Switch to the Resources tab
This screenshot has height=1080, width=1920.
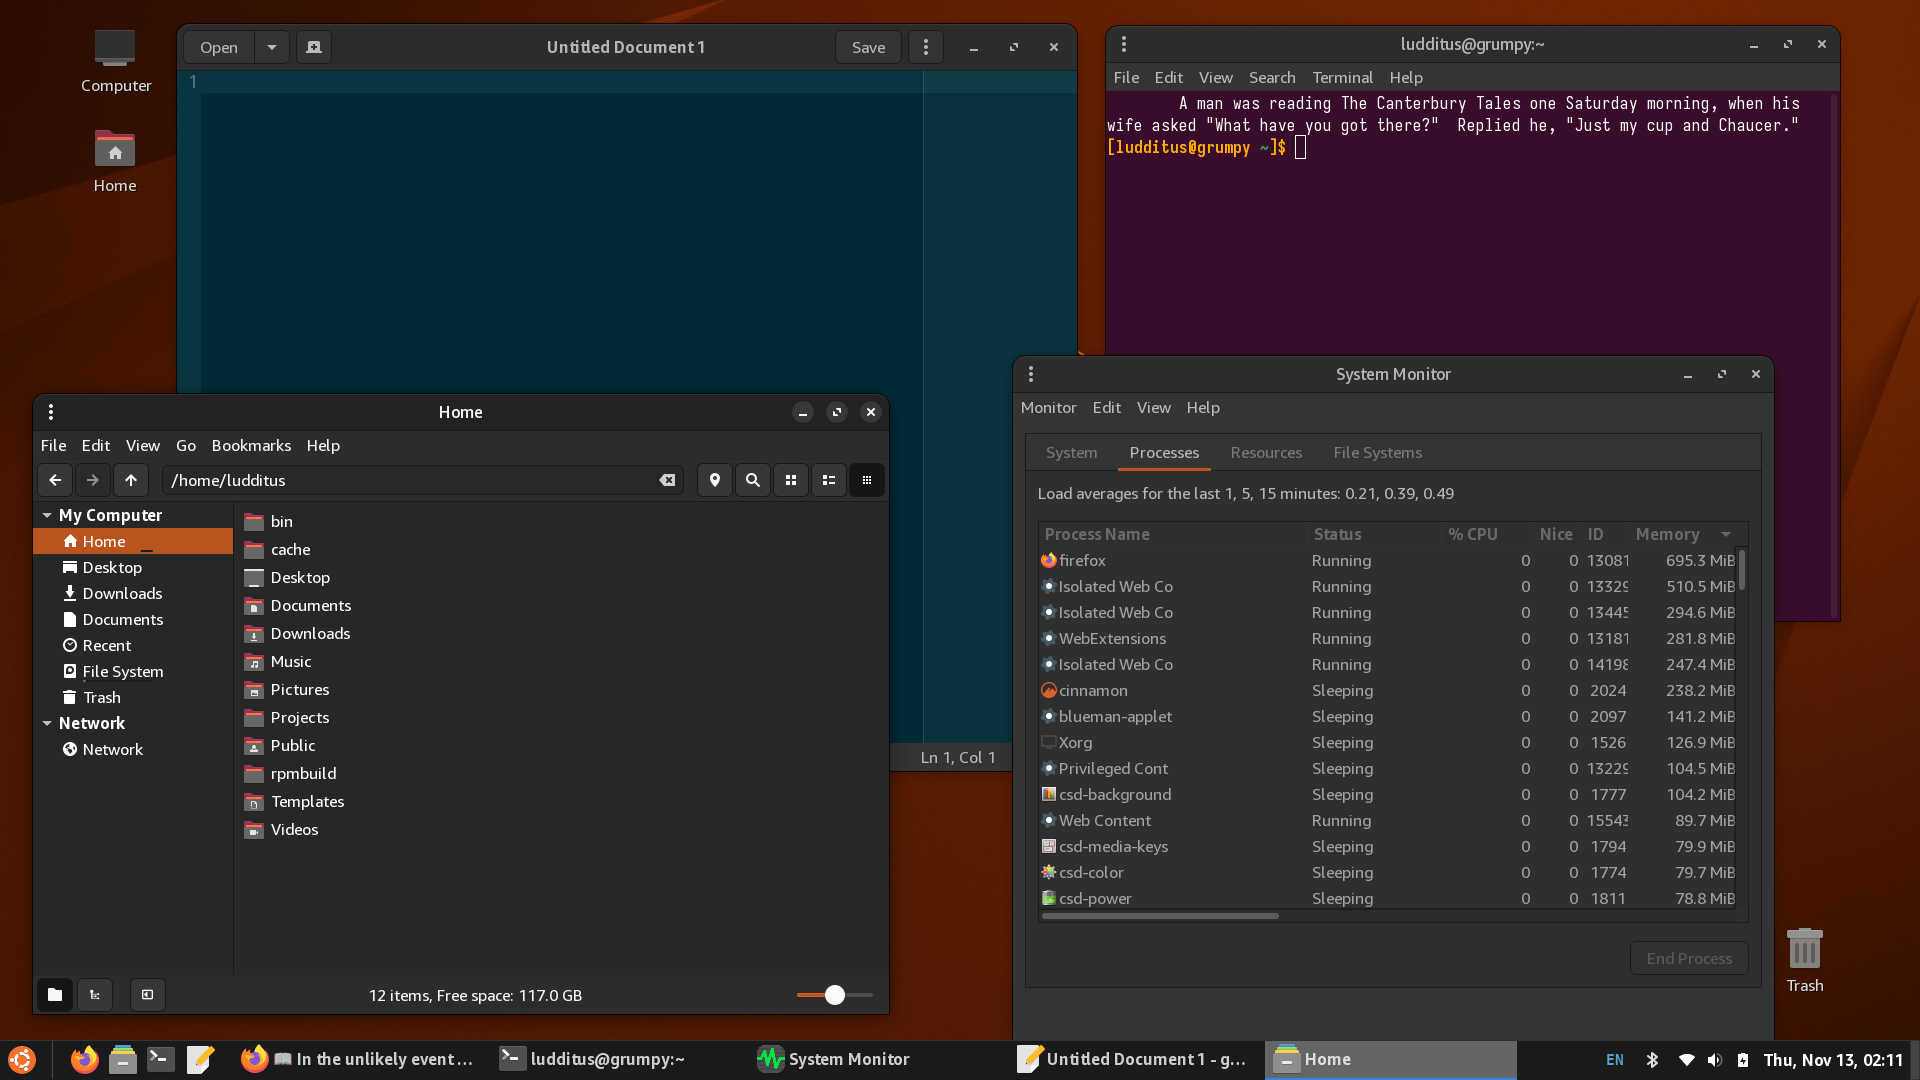(1266, 453)
